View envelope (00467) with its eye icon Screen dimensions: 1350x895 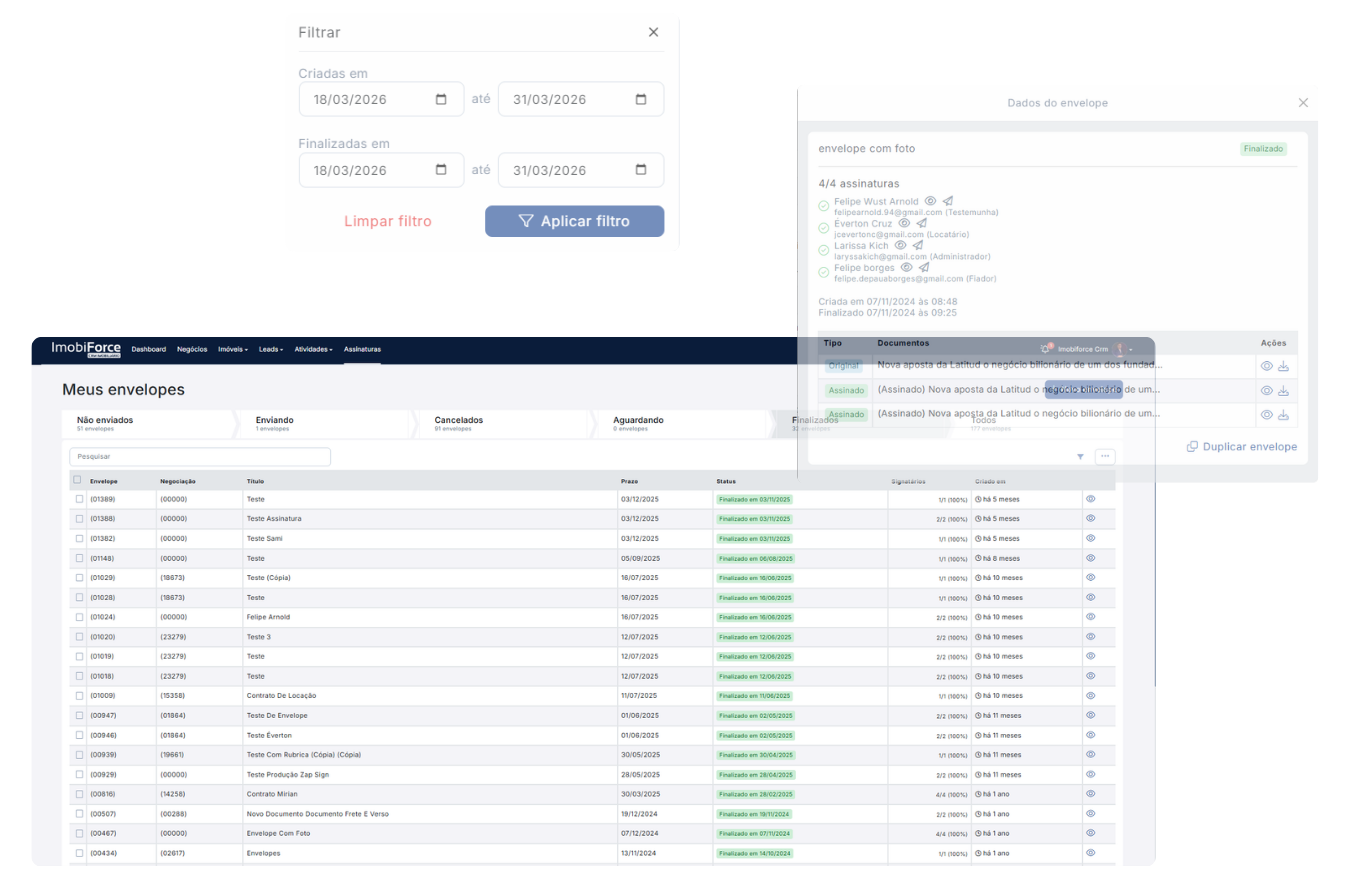(x=1091, y=832)
